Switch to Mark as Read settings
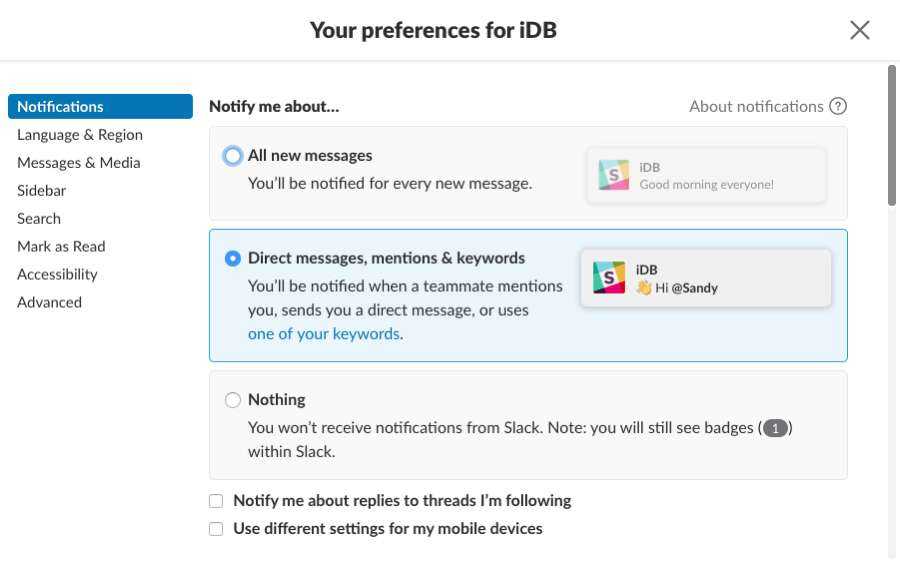This screenshot has width=900, height=563. [61, 247]
